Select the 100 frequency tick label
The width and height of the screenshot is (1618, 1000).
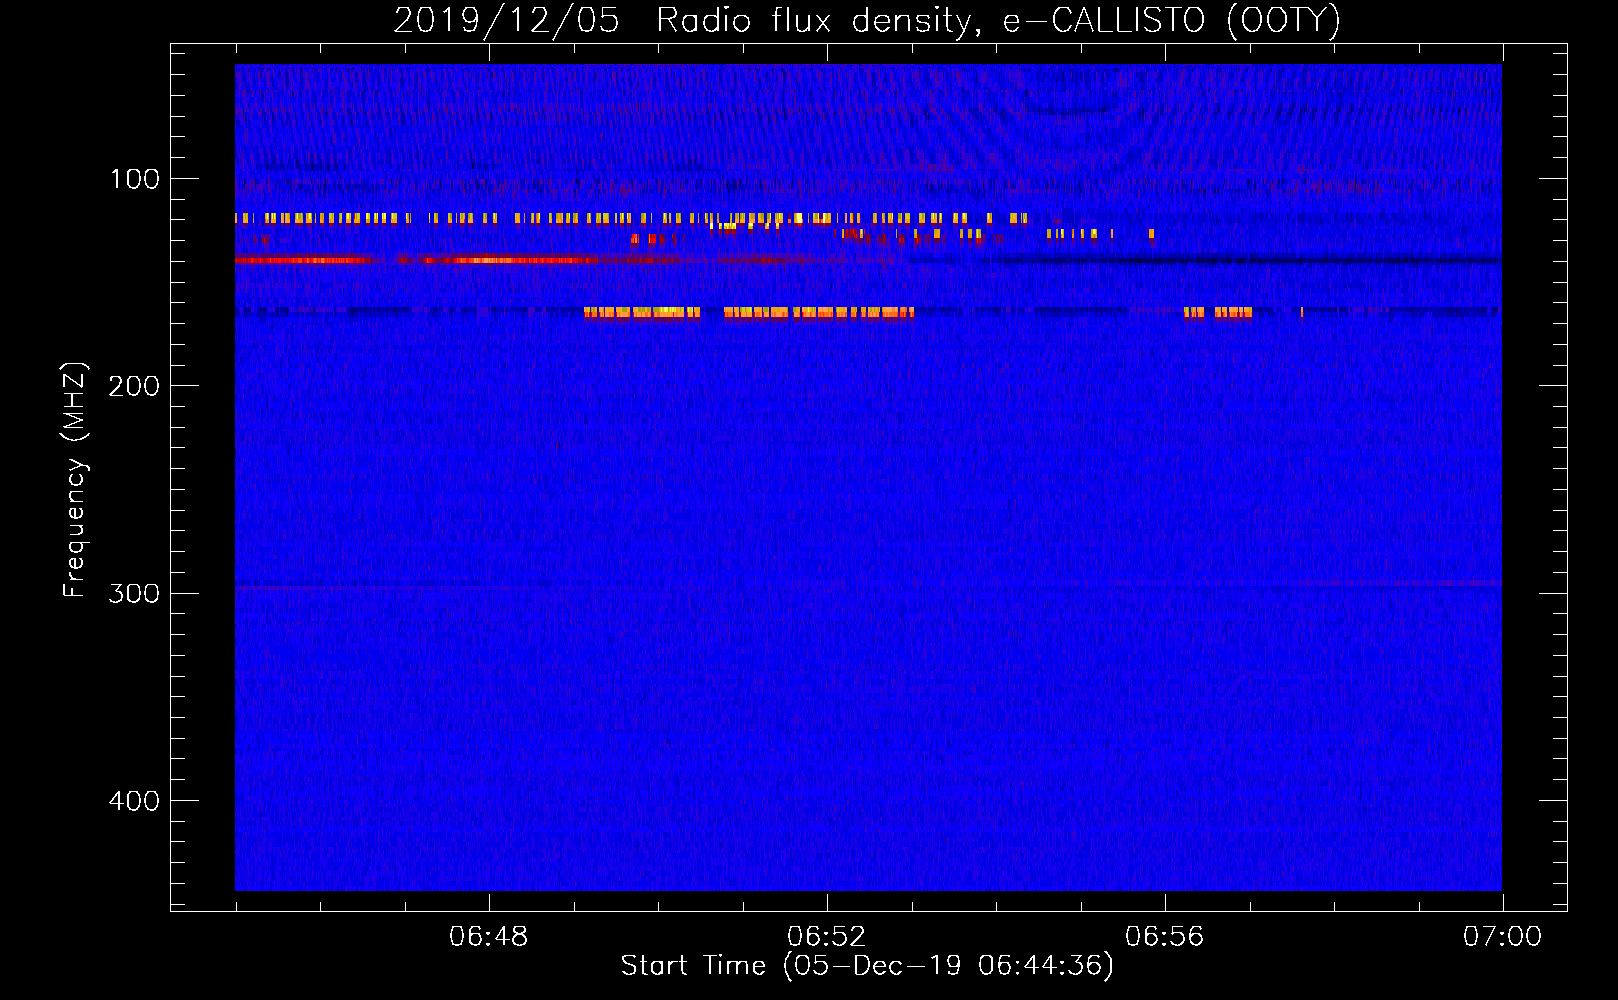pyautogui.click(x=135, y=179)
